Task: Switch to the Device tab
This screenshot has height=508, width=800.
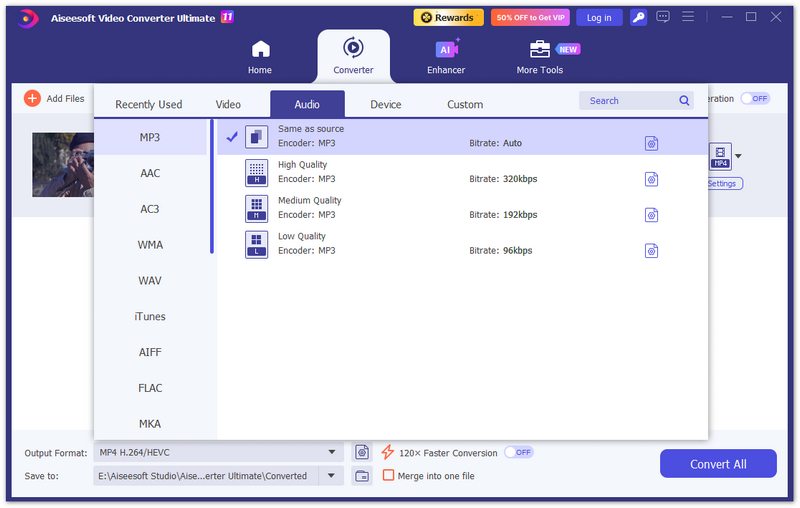Action: [386, 105]
